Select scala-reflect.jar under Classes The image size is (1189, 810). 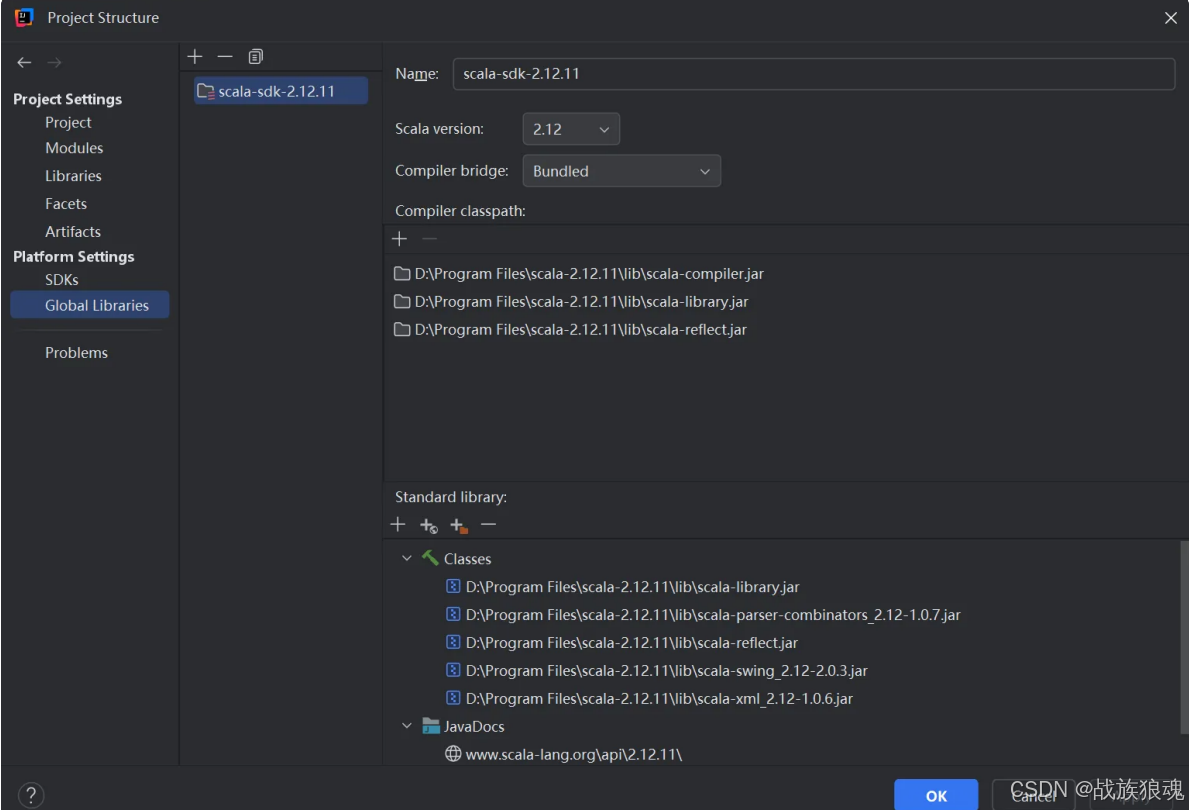632,643
